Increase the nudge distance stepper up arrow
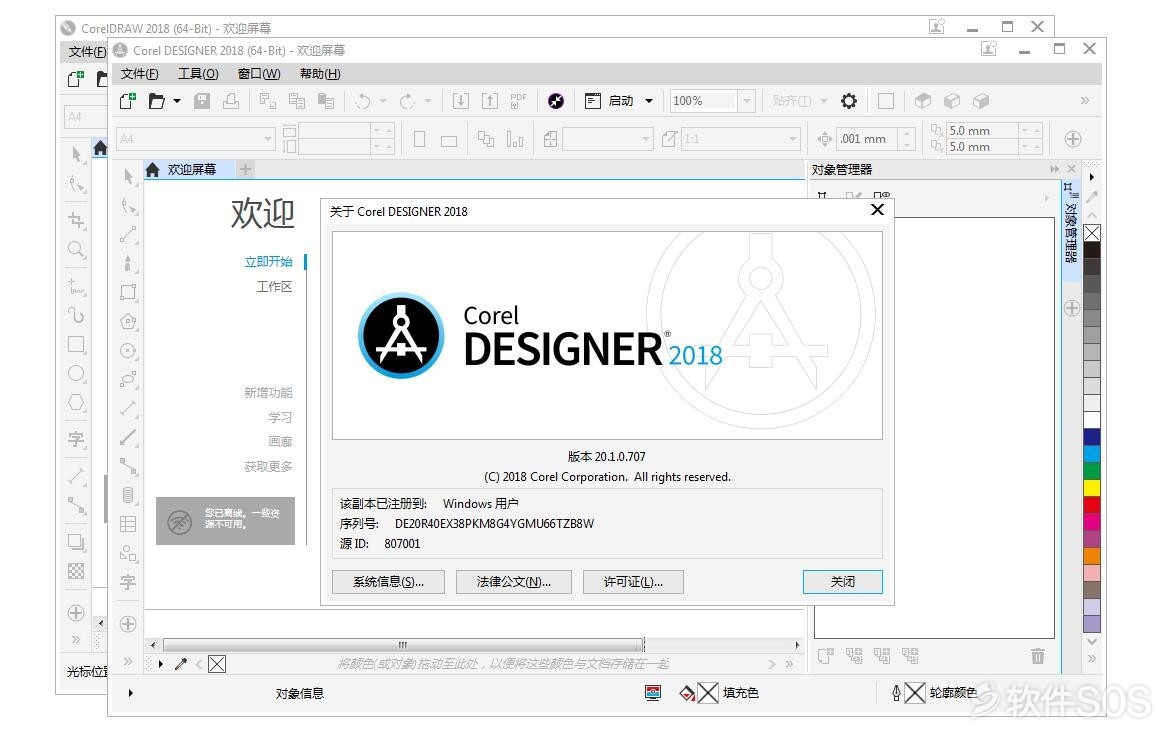The image size is (1168, 731). tap(907, 133)
